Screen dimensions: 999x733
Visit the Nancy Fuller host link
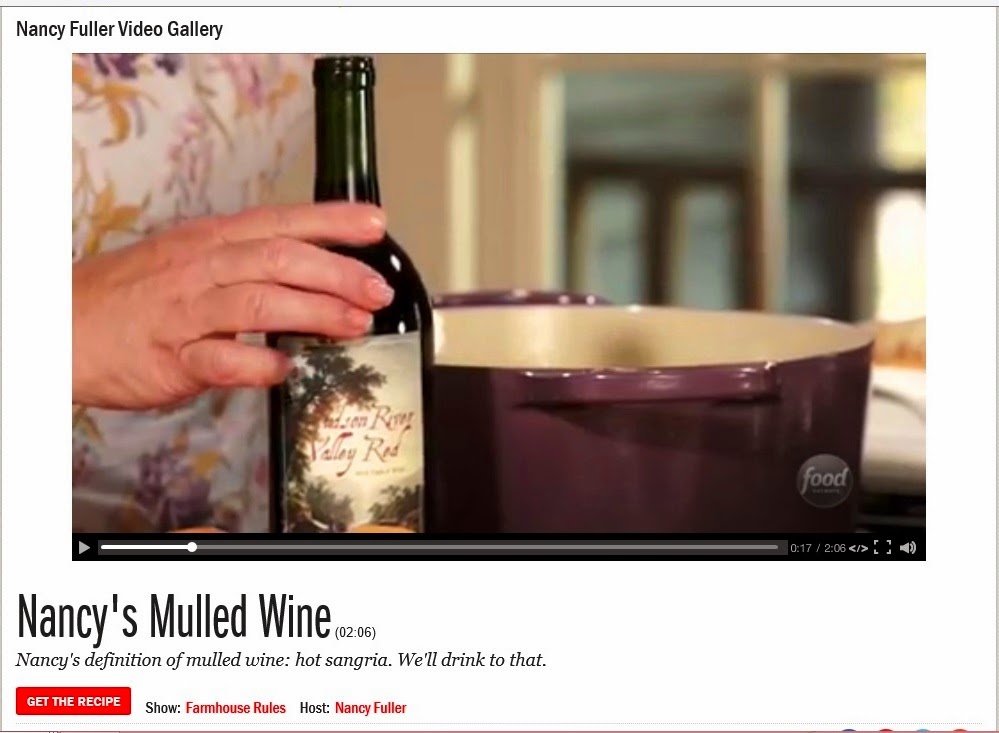point(370,708)
